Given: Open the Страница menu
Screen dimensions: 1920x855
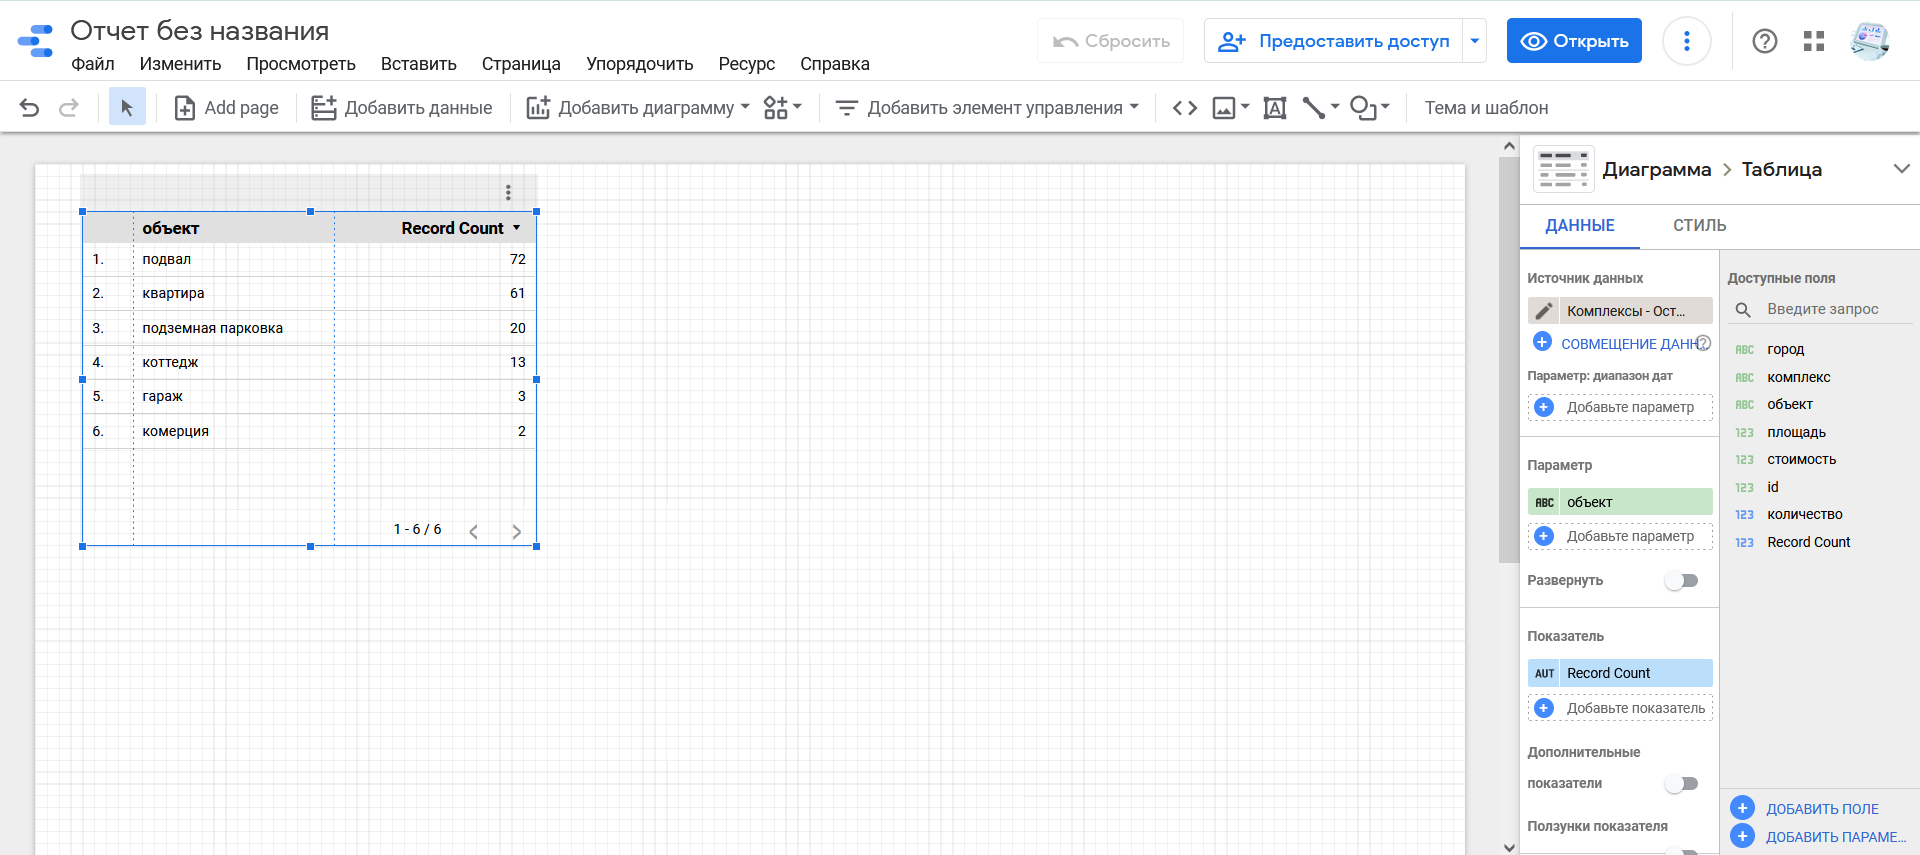Looking at the screenshot, I should (521, 64).
